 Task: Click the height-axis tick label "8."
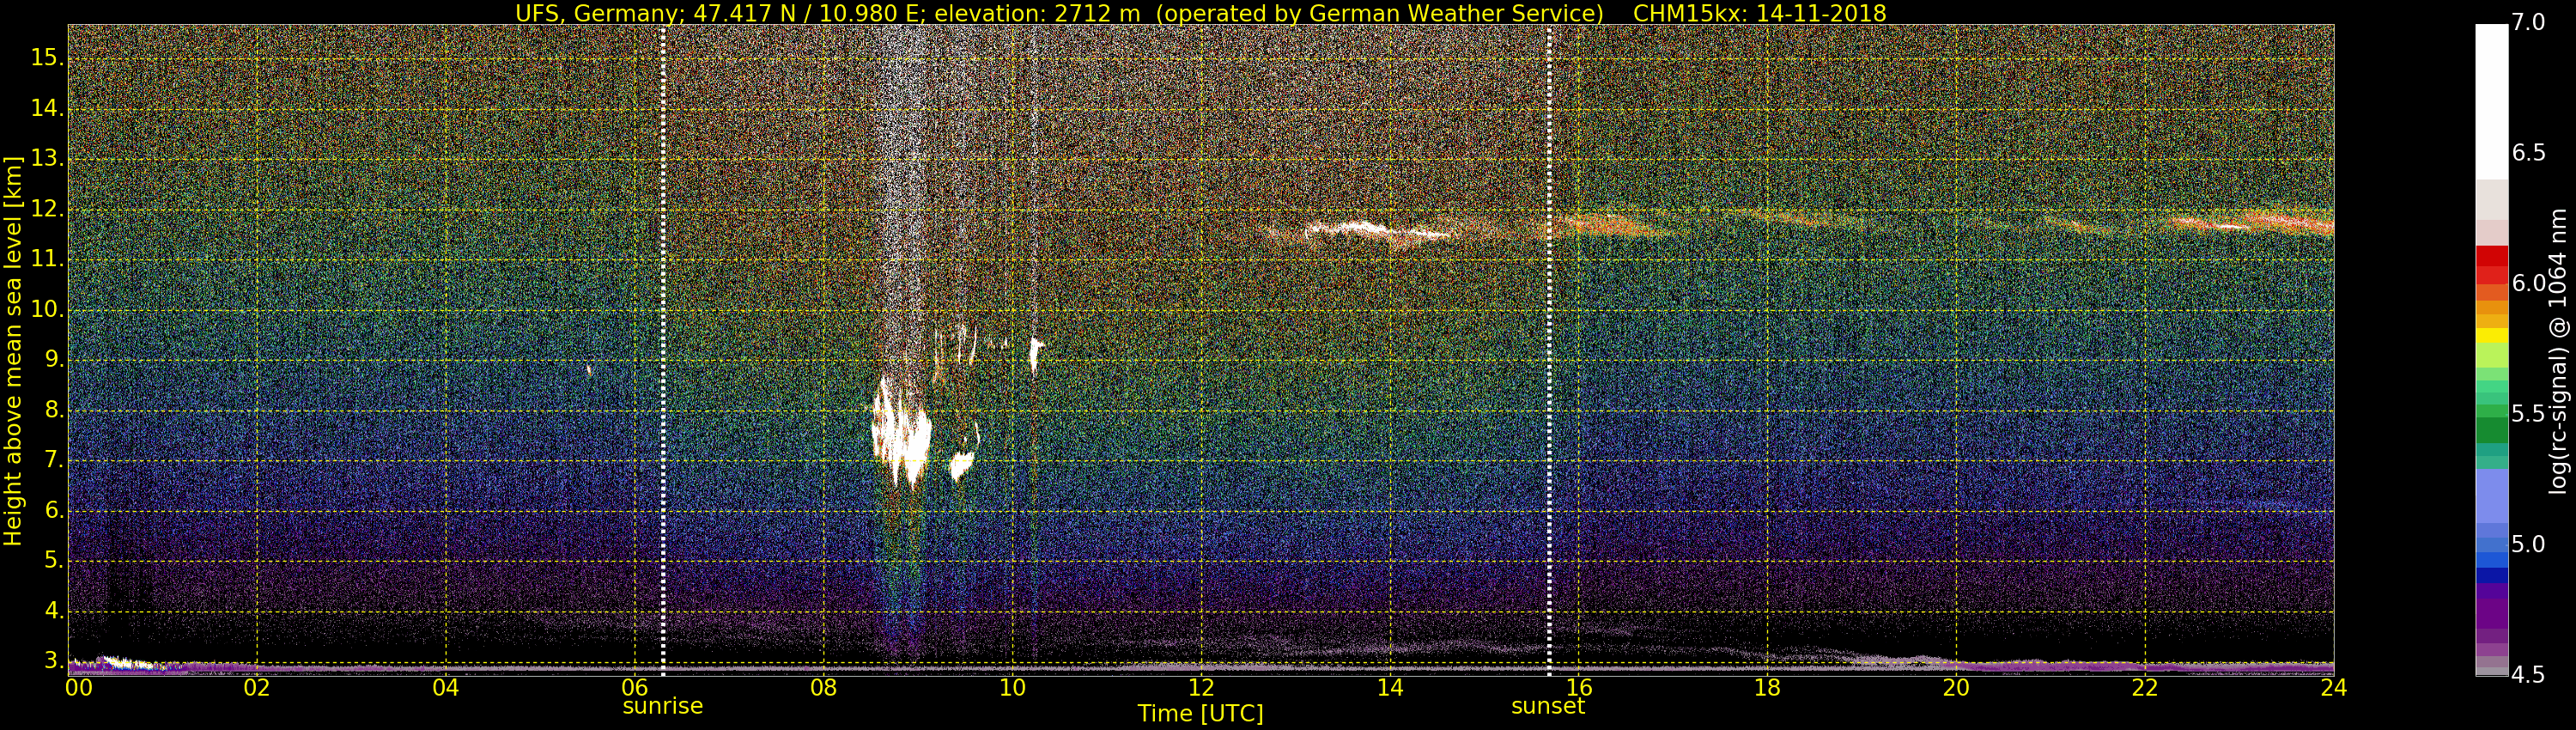coord(53,410)
